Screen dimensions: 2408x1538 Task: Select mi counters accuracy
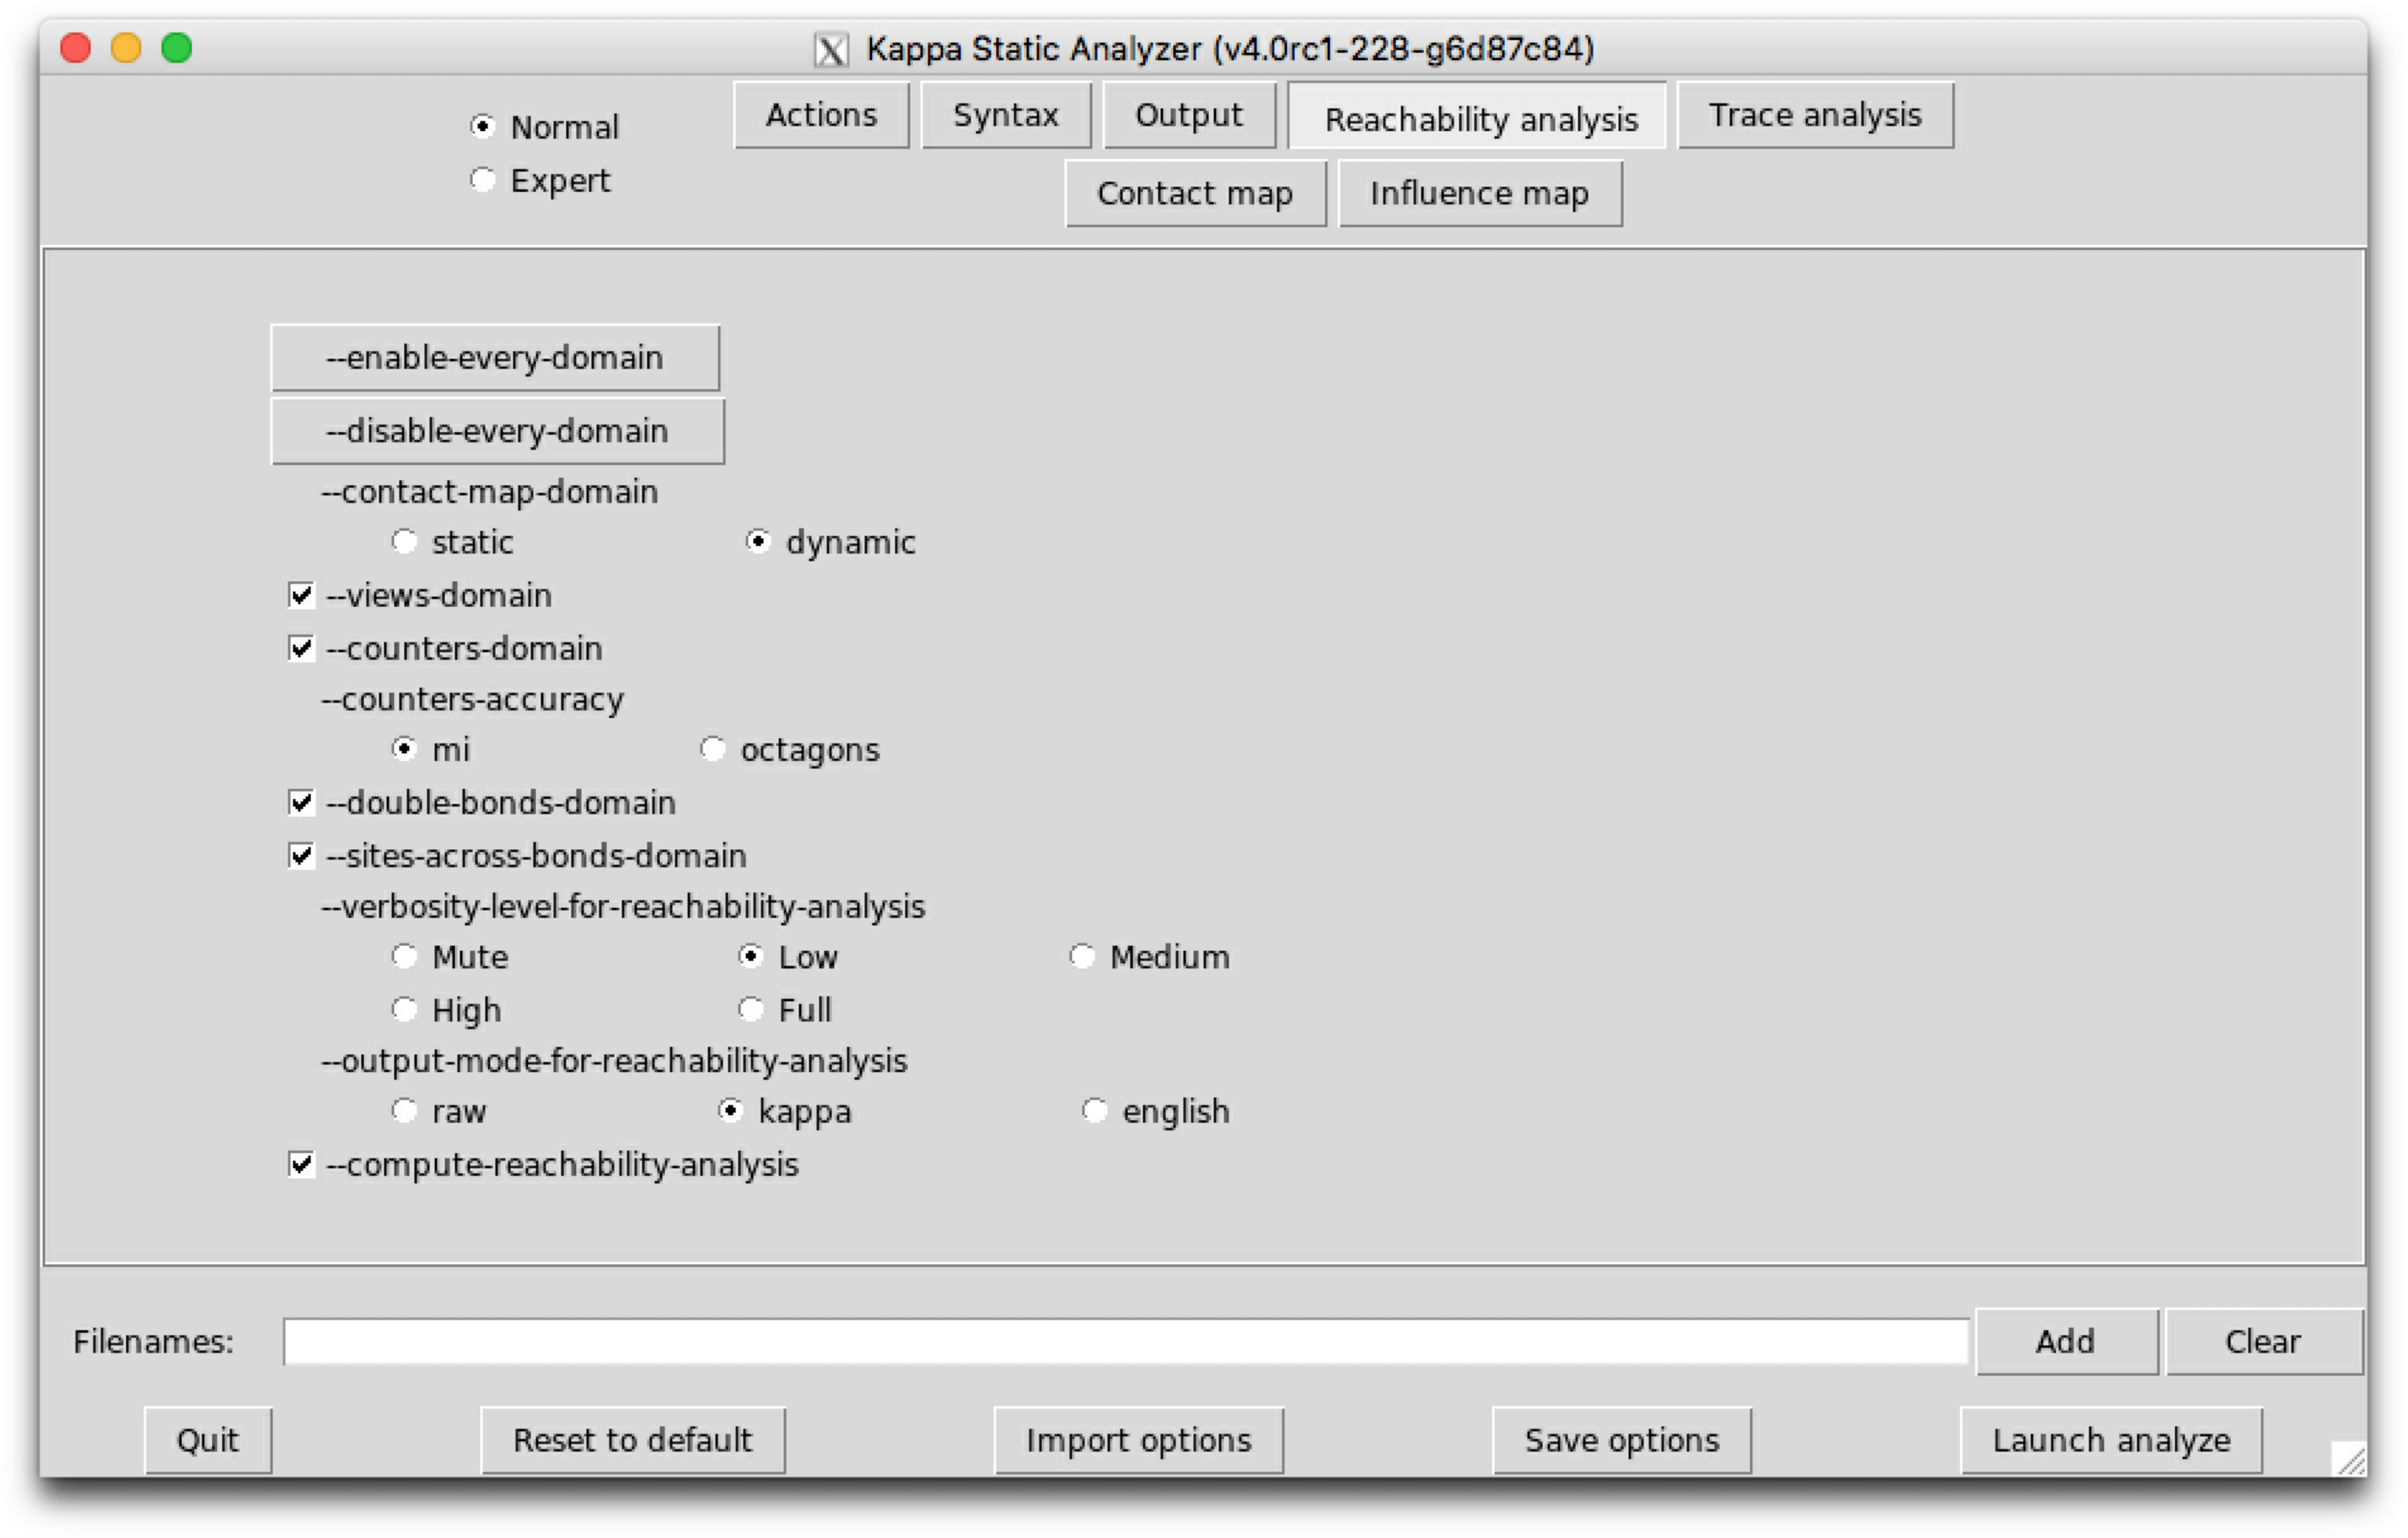tap(404, 749)
